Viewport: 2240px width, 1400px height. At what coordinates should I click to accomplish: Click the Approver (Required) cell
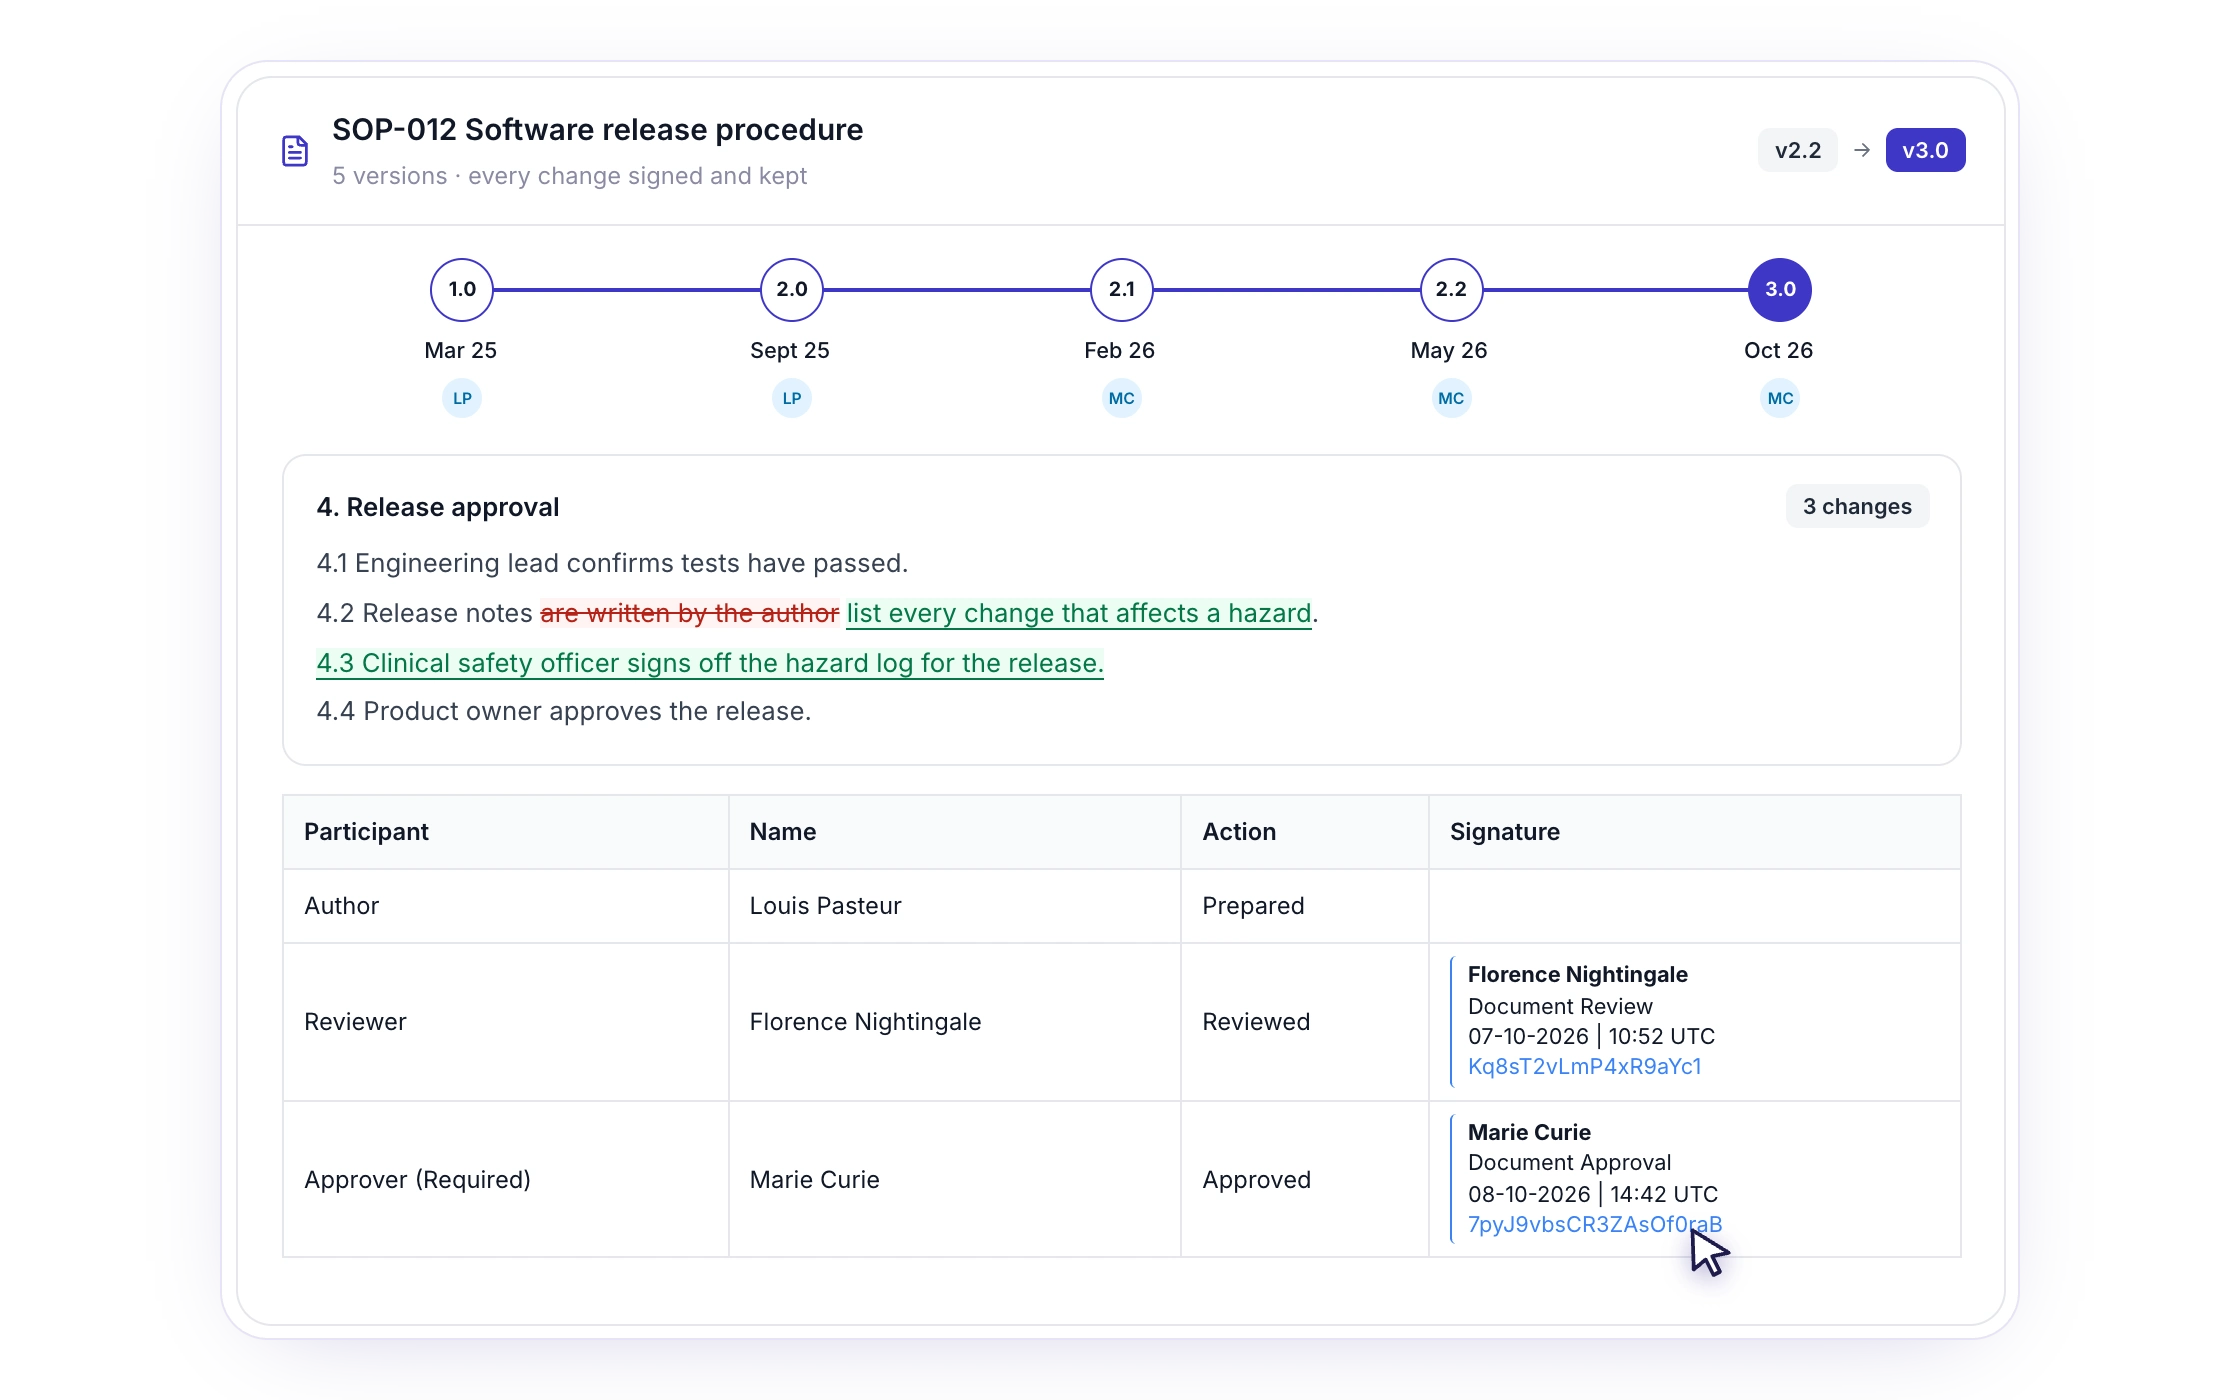(506, 1180)
